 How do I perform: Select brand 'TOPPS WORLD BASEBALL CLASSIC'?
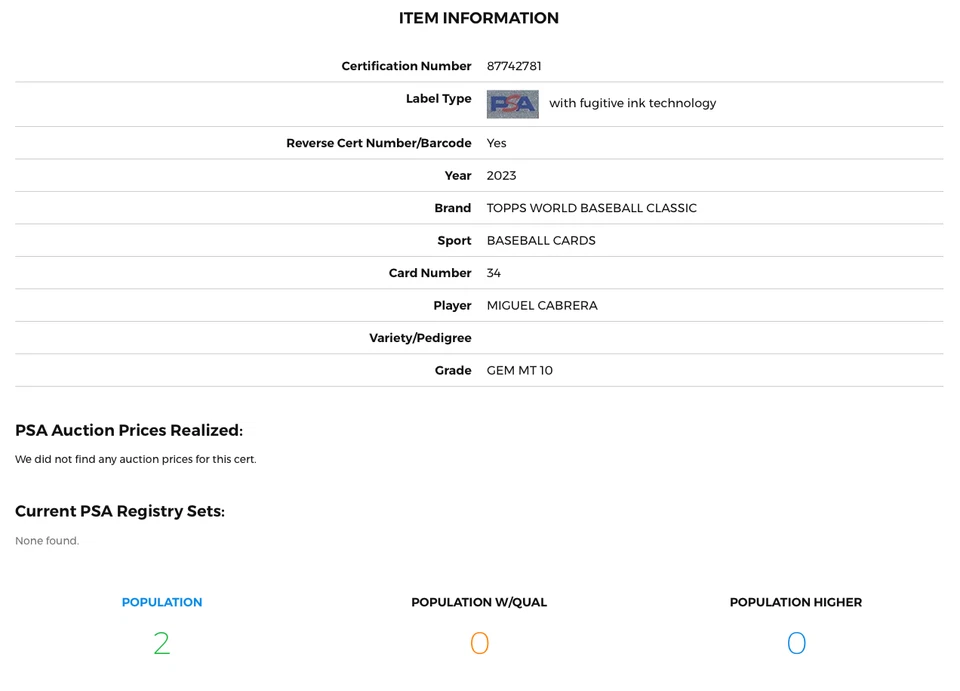coord(591,208)
